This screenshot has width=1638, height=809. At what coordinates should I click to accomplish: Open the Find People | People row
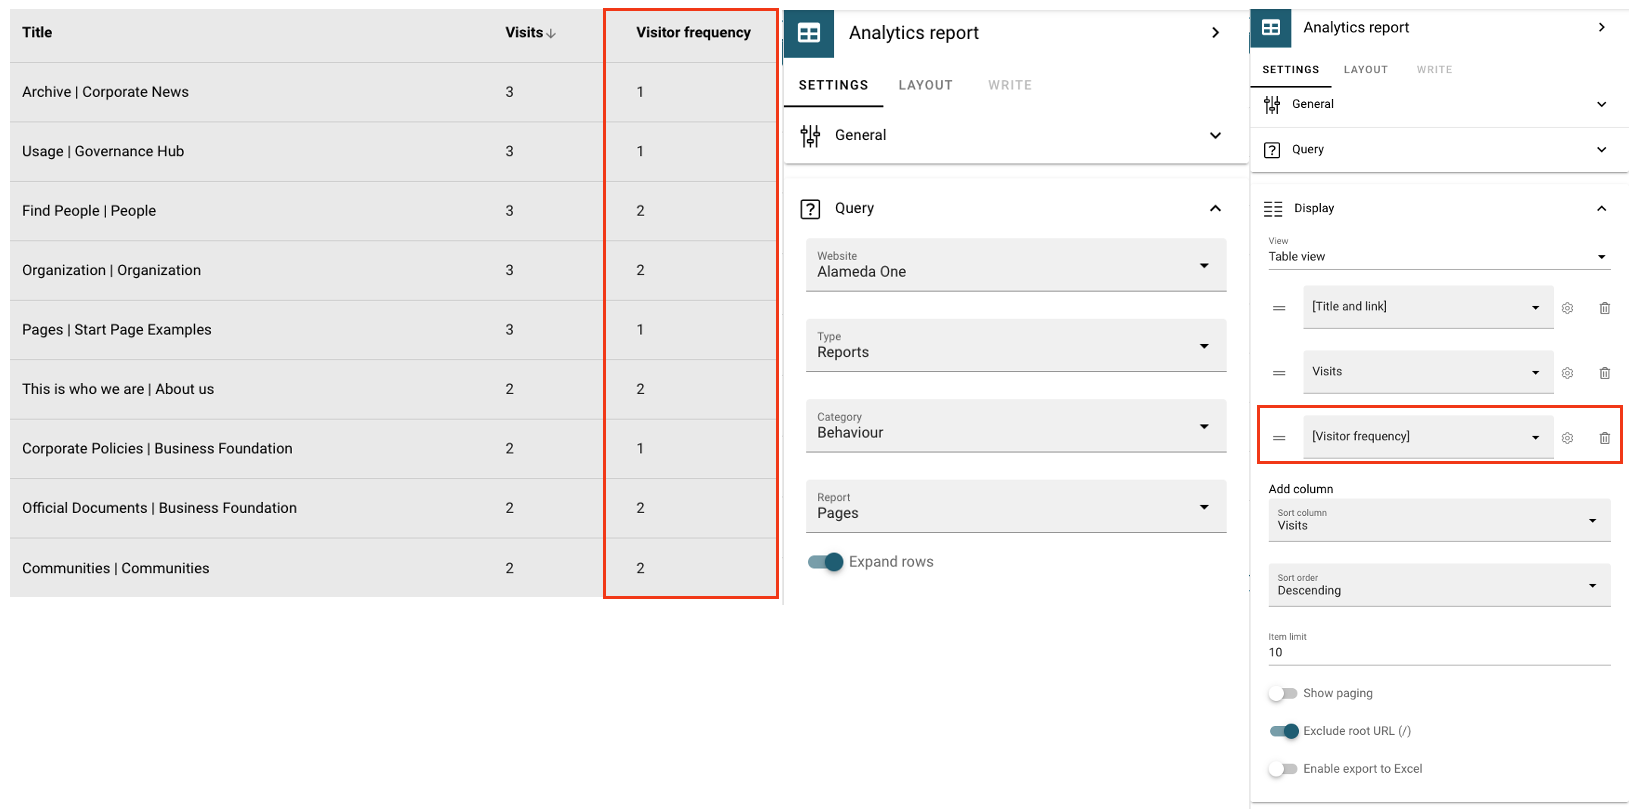pyautogui.click(x=393, y=211)
